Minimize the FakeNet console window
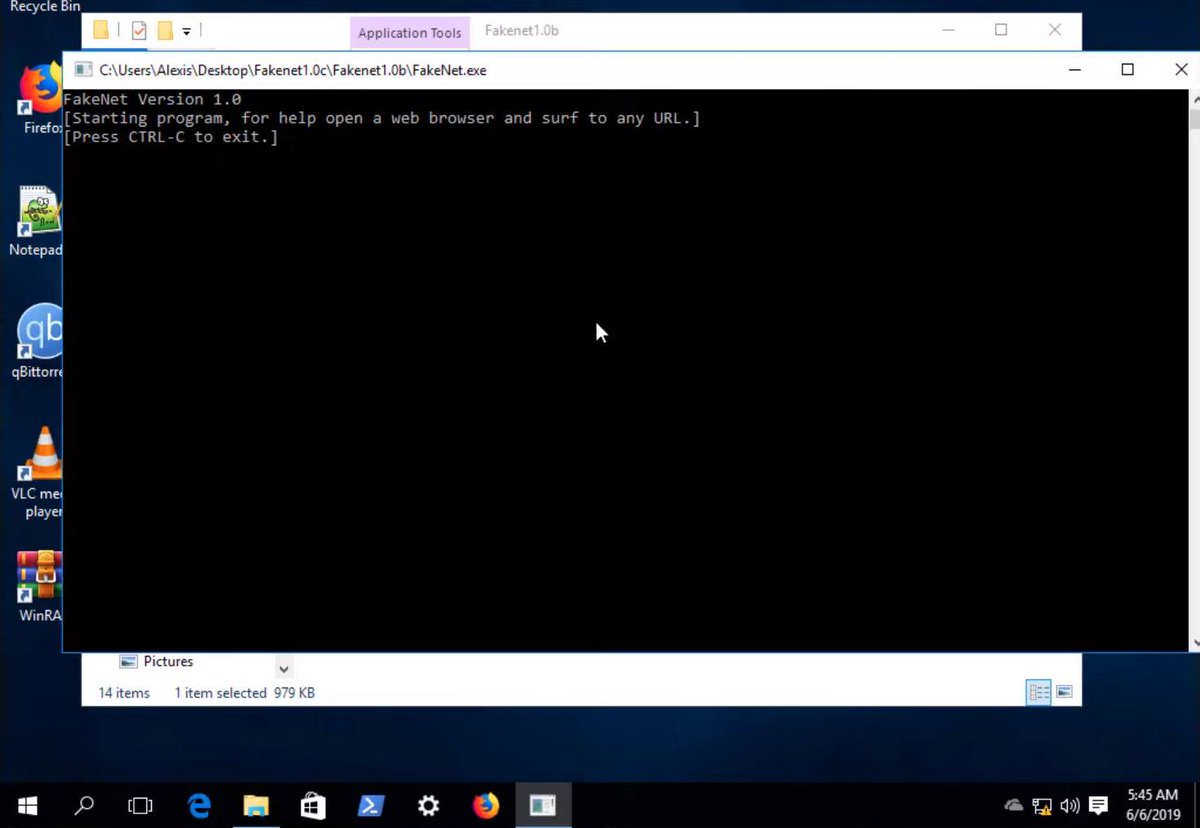Viewport: 1200px width, 828px height. (1074, 70)
